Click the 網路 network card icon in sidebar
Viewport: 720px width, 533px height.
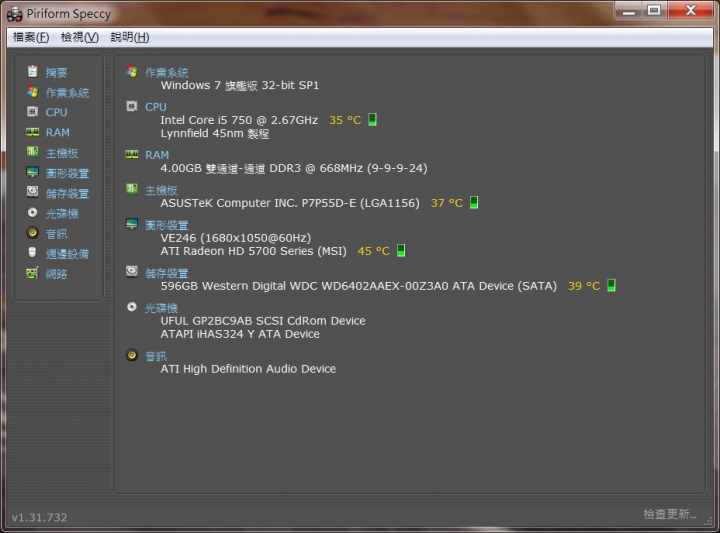[x=33, y=273]
